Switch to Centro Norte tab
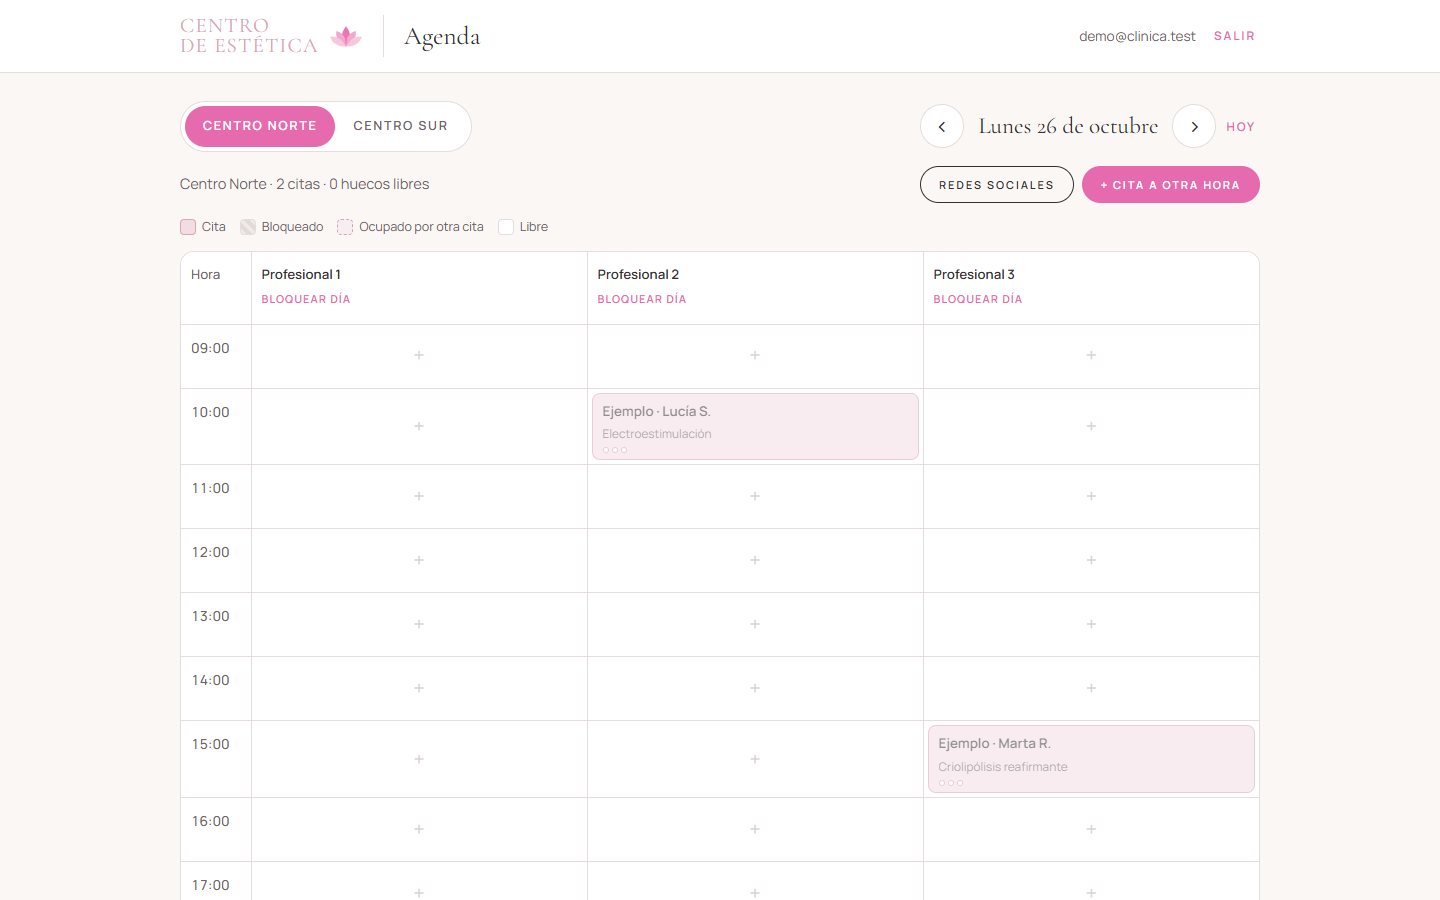1440x900 pixels. click(260, 126)
